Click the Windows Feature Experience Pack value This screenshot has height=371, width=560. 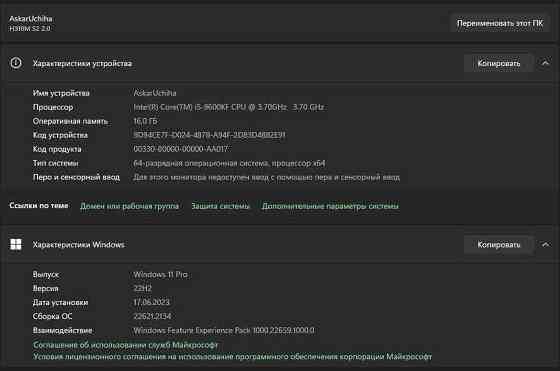[224, 330]
